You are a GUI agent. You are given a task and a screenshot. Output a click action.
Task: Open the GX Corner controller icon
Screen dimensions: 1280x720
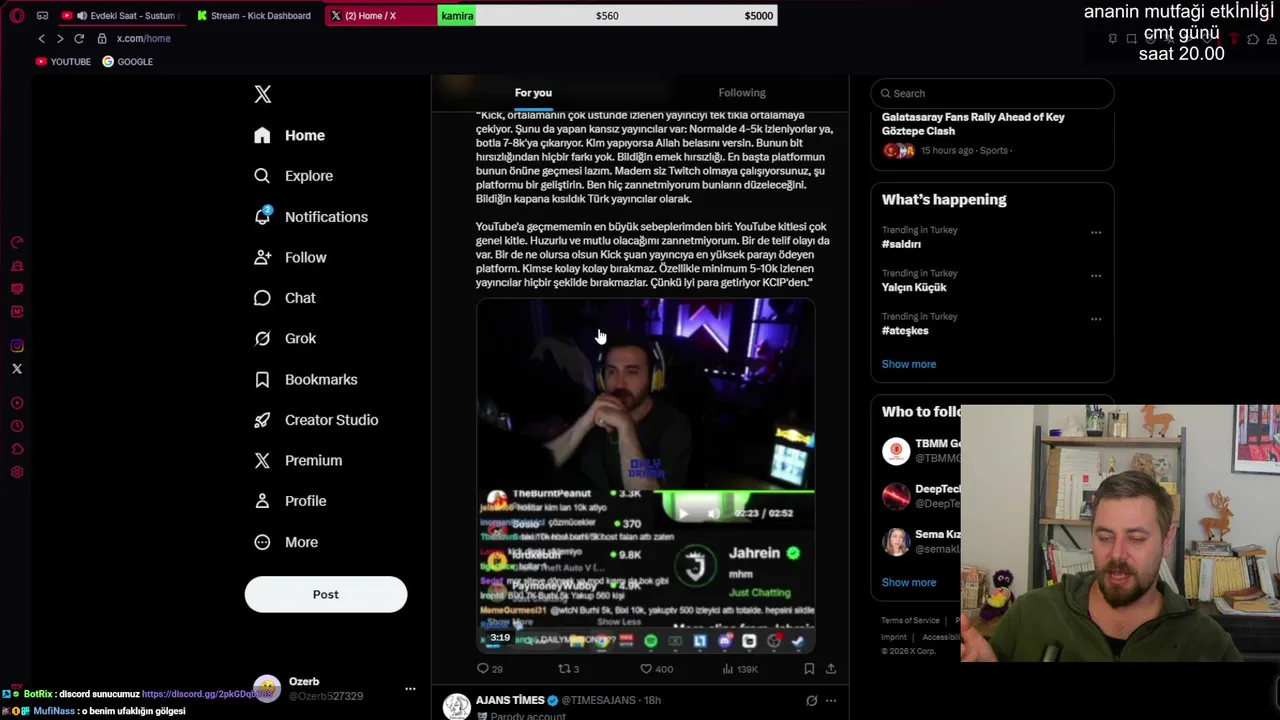click(43, 16)
